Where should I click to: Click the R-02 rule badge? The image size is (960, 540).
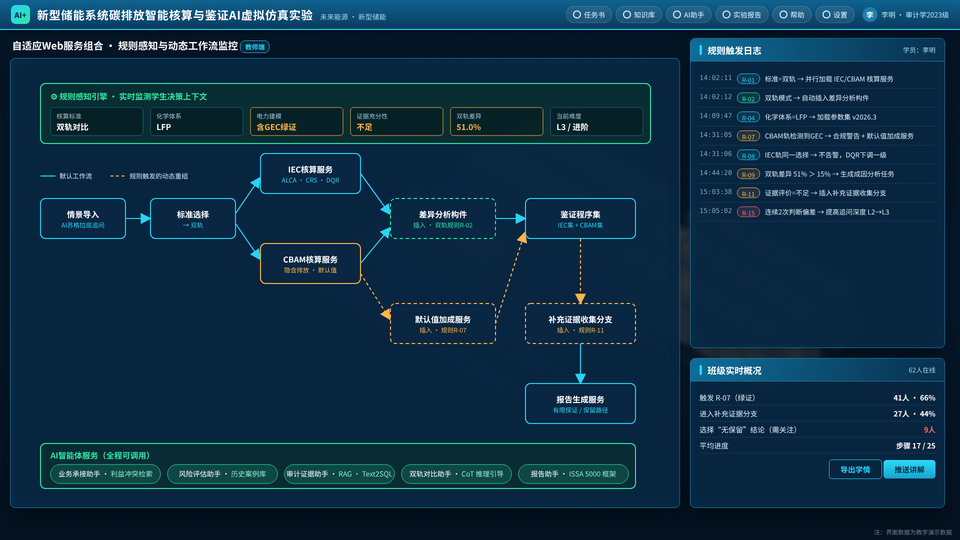click(748, 99)
